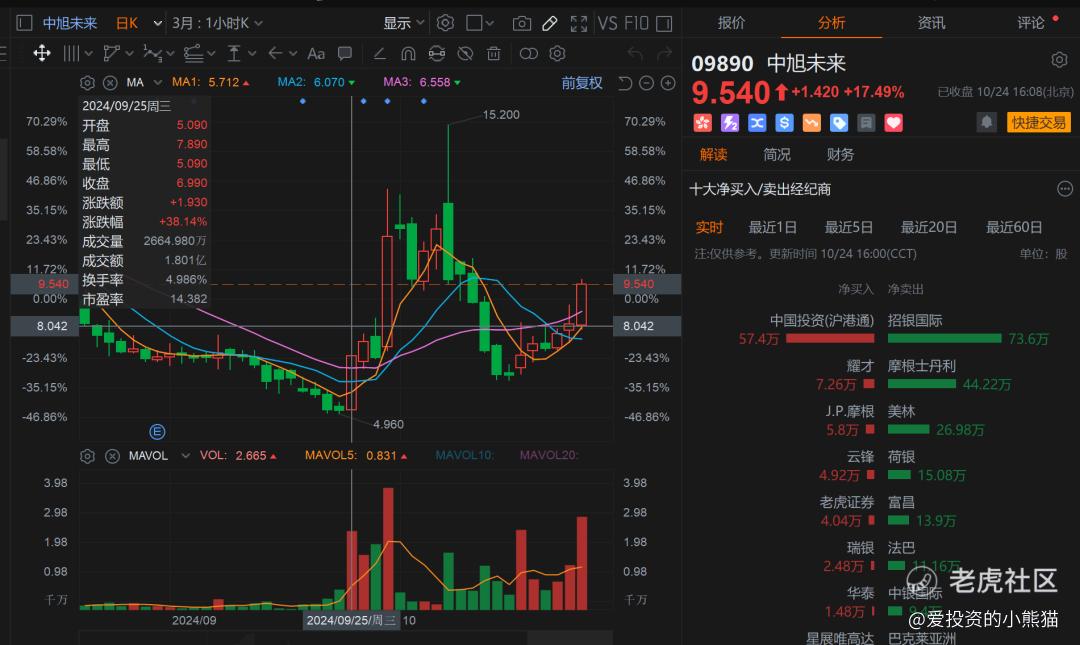Switch to the 评论 tab
This screenshot has width=1080, height=645.
point(1031,23)
